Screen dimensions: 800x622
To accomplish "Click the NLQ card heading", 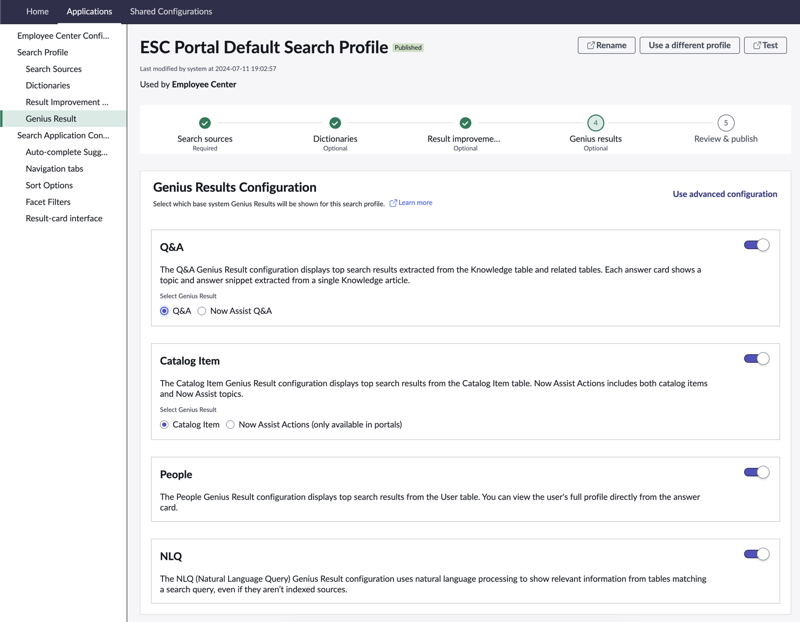I will click(171, 556).
